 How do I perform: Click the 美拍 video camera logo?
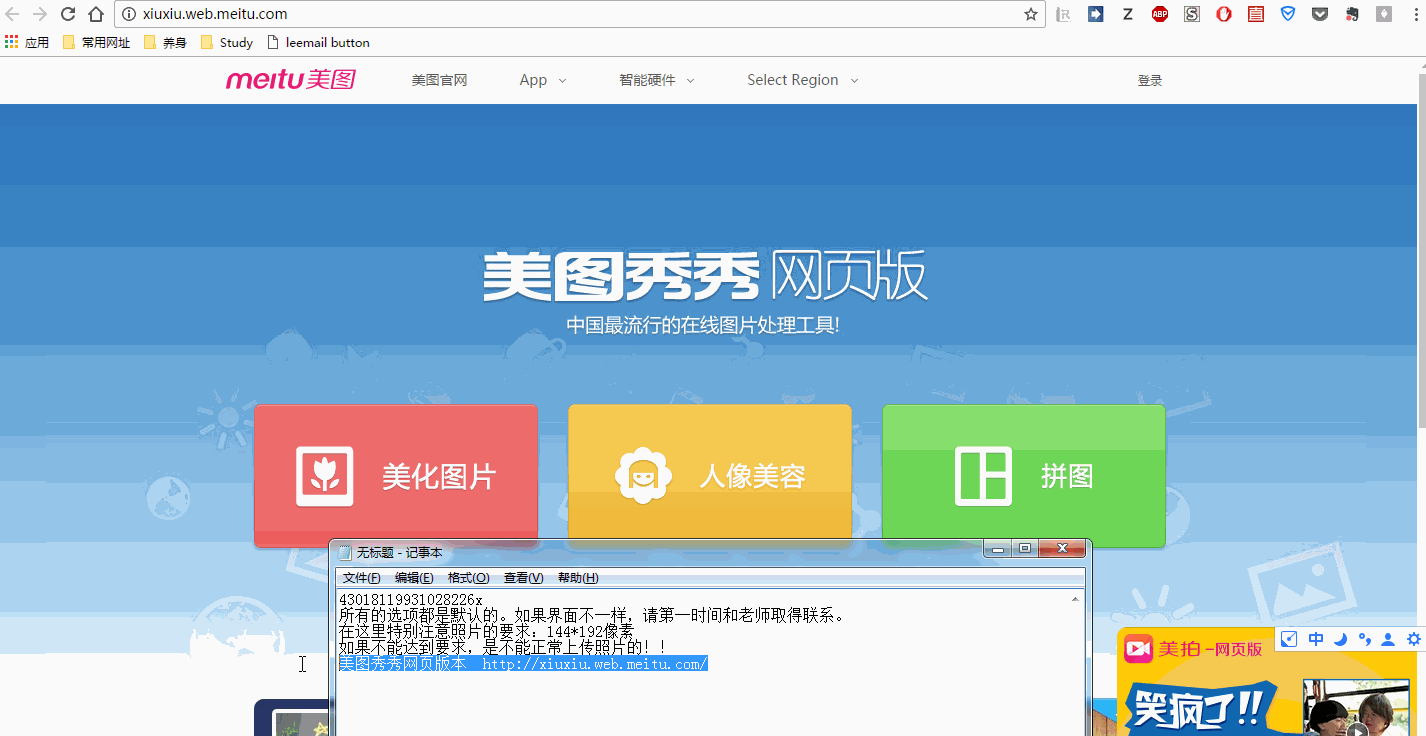[x=1138, y=649]
